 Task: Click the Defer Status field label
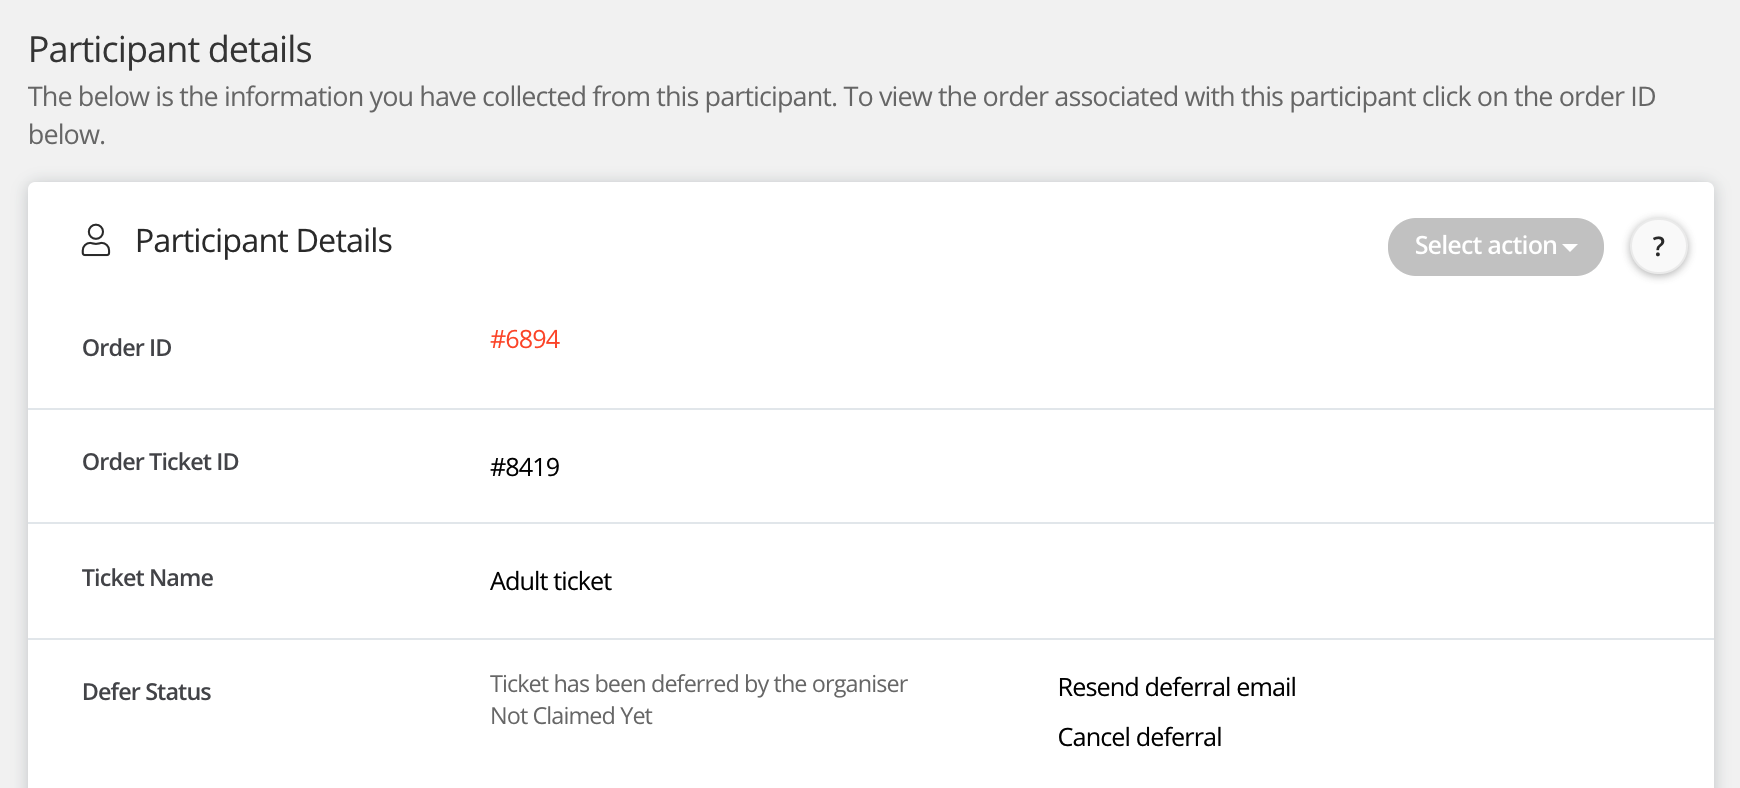[x=146, y=692]
